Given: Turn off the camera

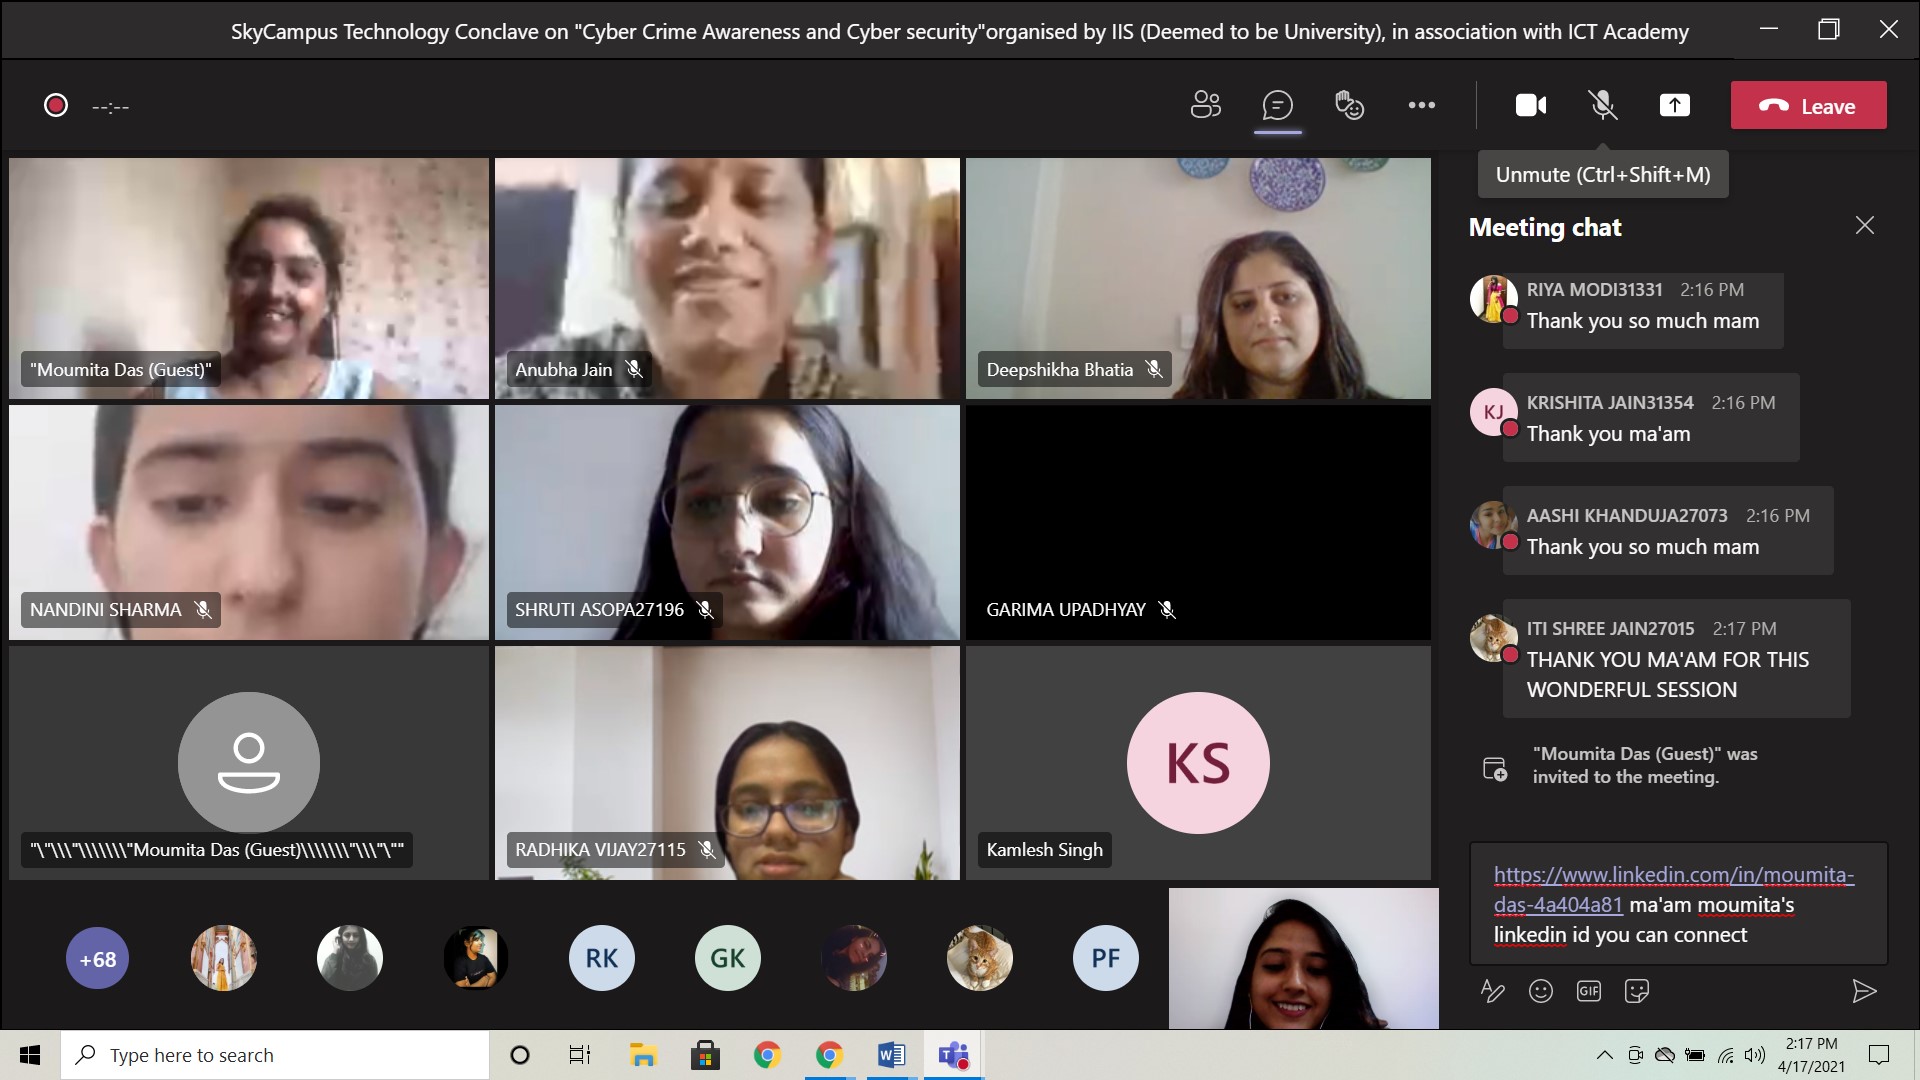Looking at the screenshot, I should tap(1530, 105).
